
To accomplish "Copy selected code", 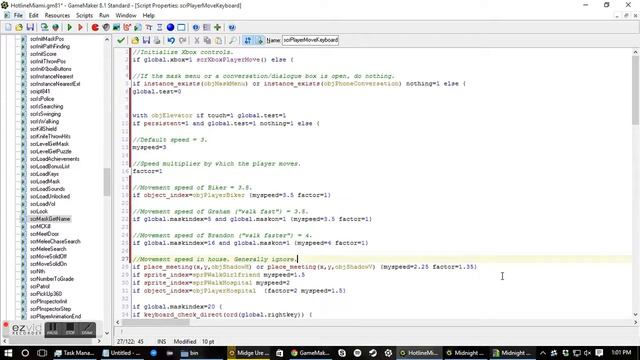I will [x=207, y=40].
